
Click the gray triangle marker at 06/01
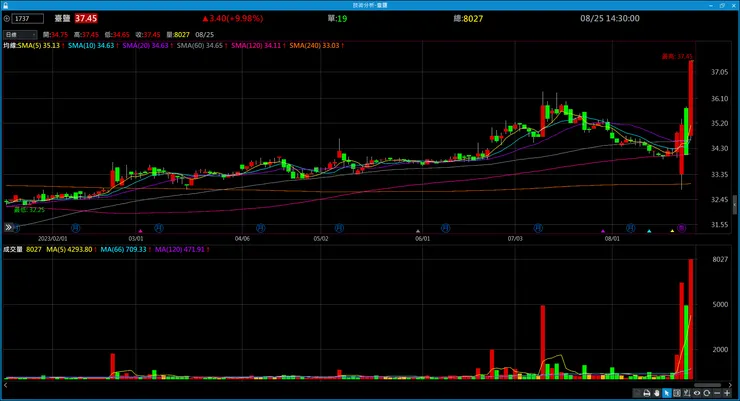418,231
